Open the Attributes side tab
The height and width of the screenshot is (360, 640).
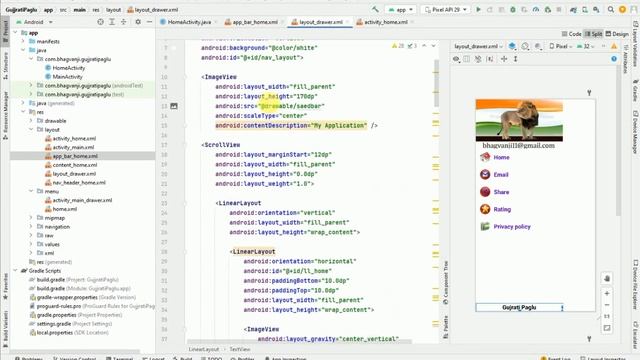tap(627, 59)
